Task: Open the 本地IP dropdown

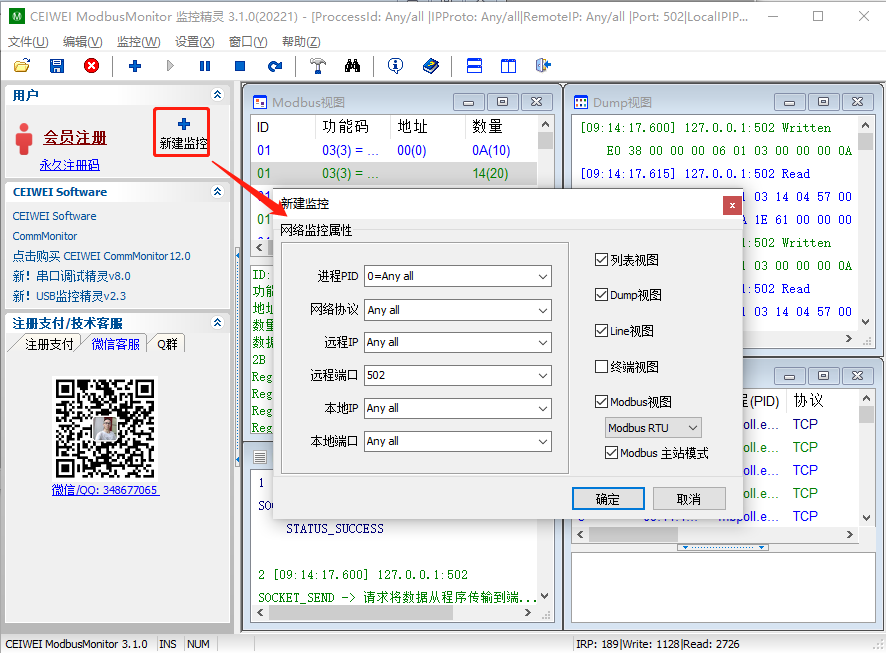Action: coord(543,408)
